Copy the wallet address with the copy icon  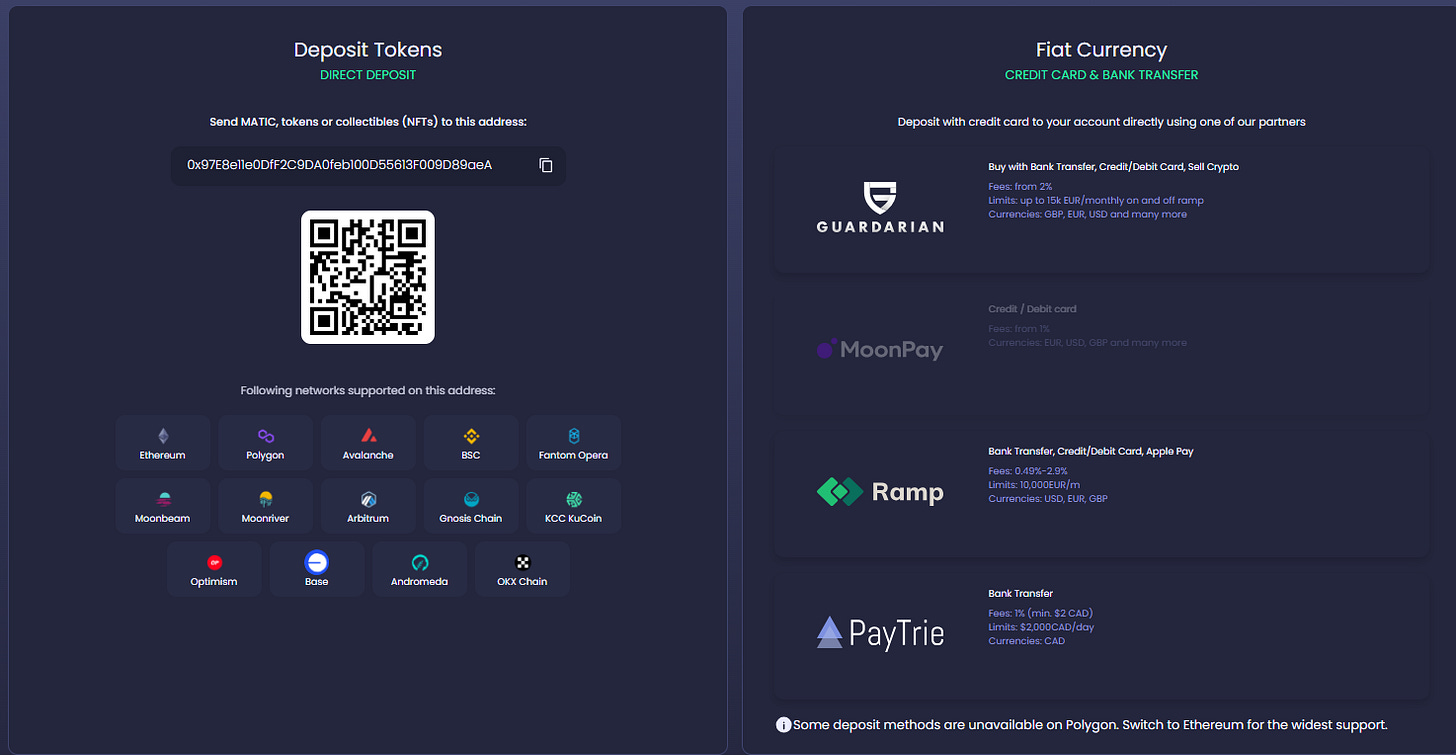[x=546, y=165]
